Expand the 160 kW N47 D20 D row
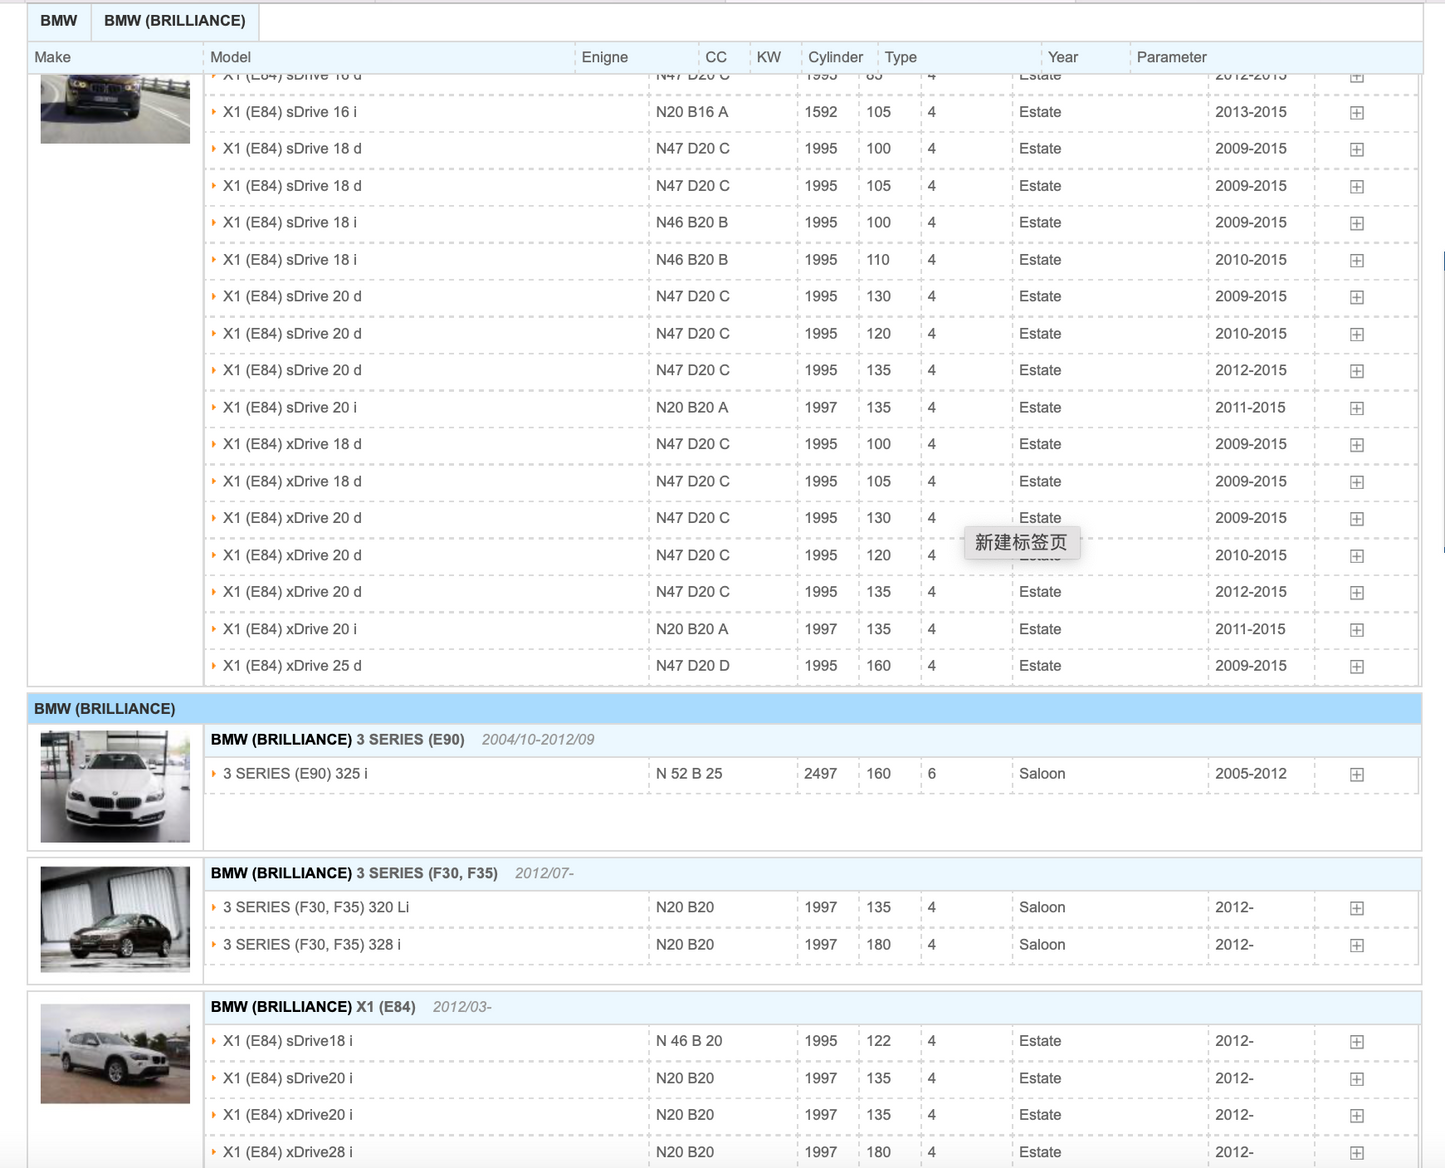 (1356, 667)
